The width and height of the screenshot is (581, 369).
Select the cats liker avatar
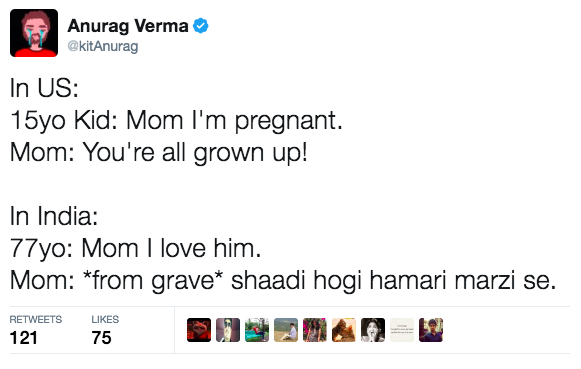pyautogui.click(x=344, y=330)
